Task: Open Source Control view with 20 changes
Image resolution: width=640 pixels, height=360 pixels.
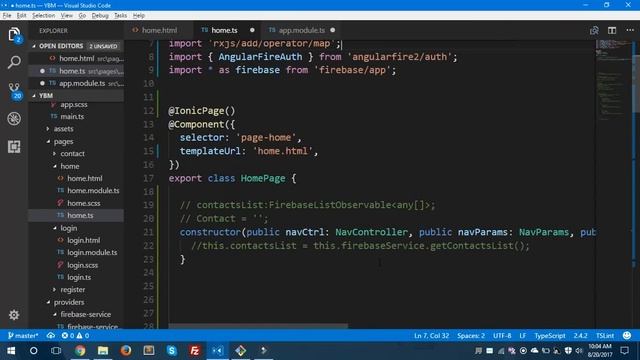Action: (x=15, y=91)
